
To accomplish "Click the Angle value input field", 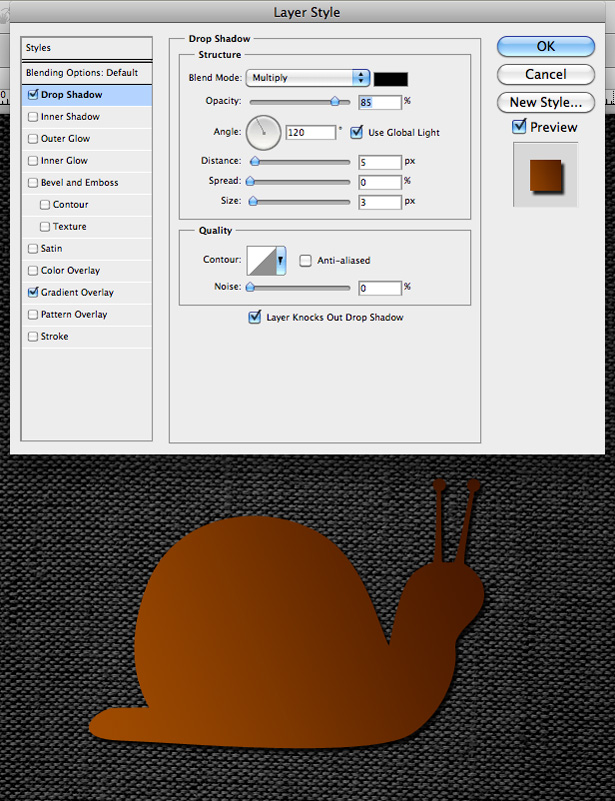I will click(311, 133).
